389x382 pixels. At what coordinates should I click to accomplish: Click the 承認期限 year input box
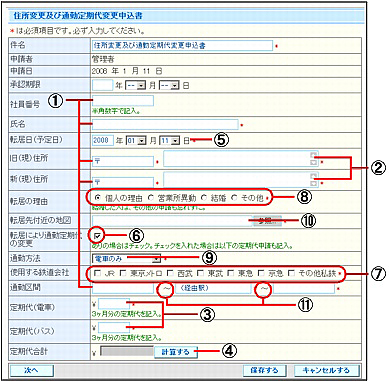(x=103, y=85)
